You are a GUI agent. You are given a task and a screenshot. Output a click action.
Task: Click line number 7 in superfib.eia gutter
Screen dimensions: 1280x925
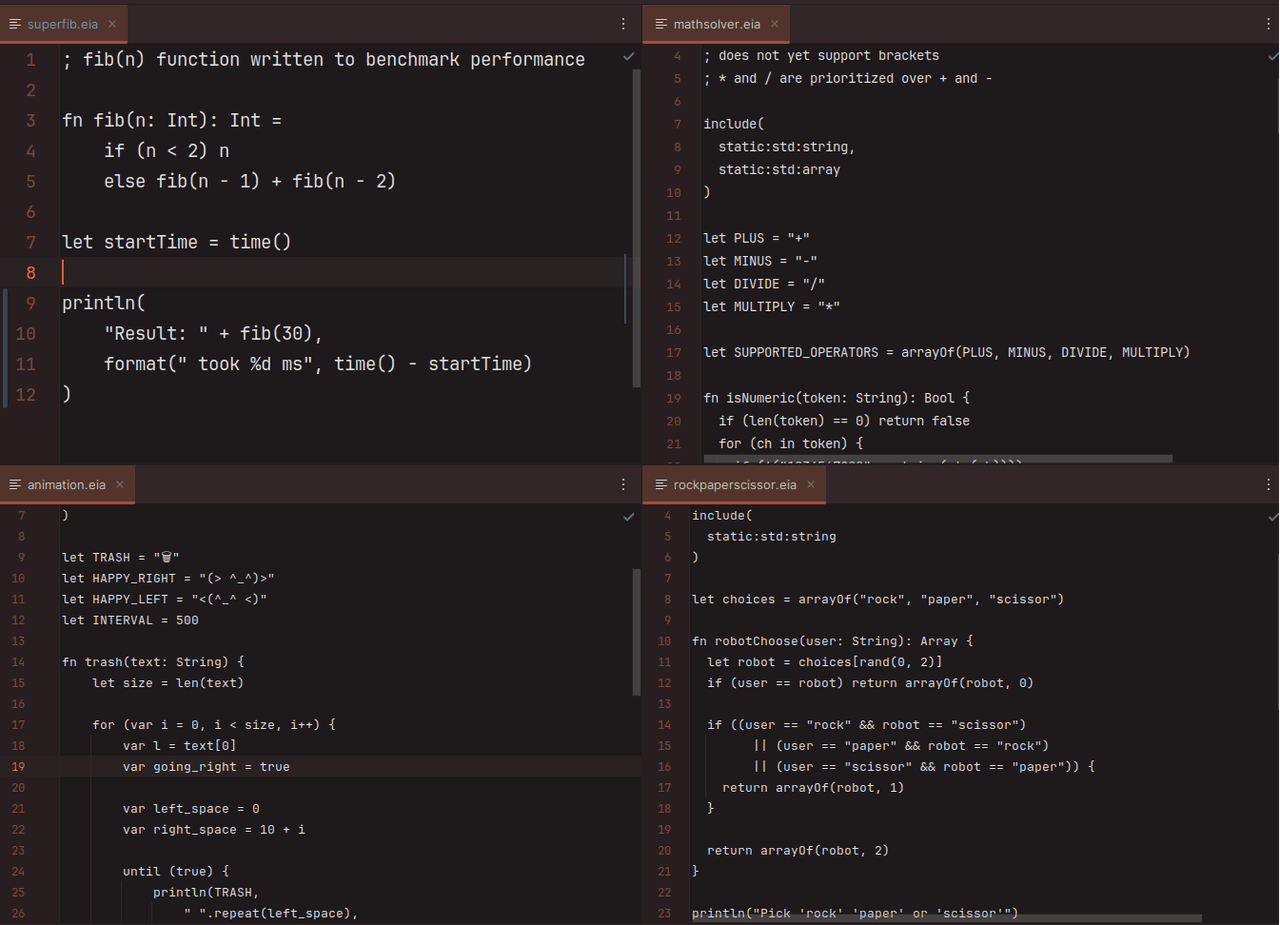click(x=31, y=242)
